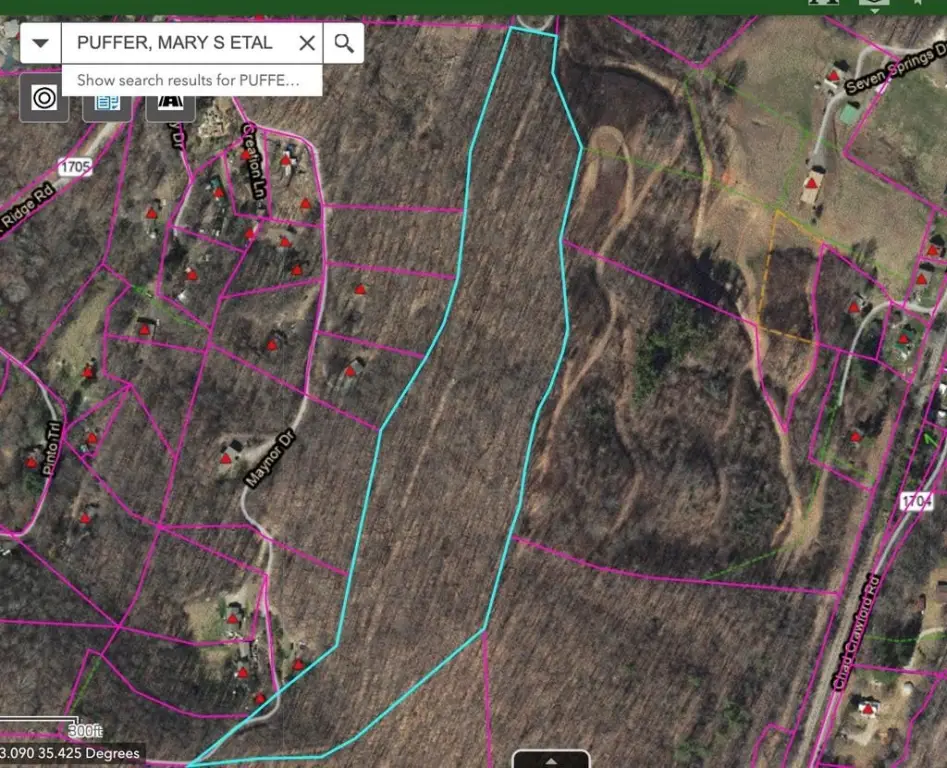
Task: Click the concentric circles widget icon
Action: click(x=44, y=98)
